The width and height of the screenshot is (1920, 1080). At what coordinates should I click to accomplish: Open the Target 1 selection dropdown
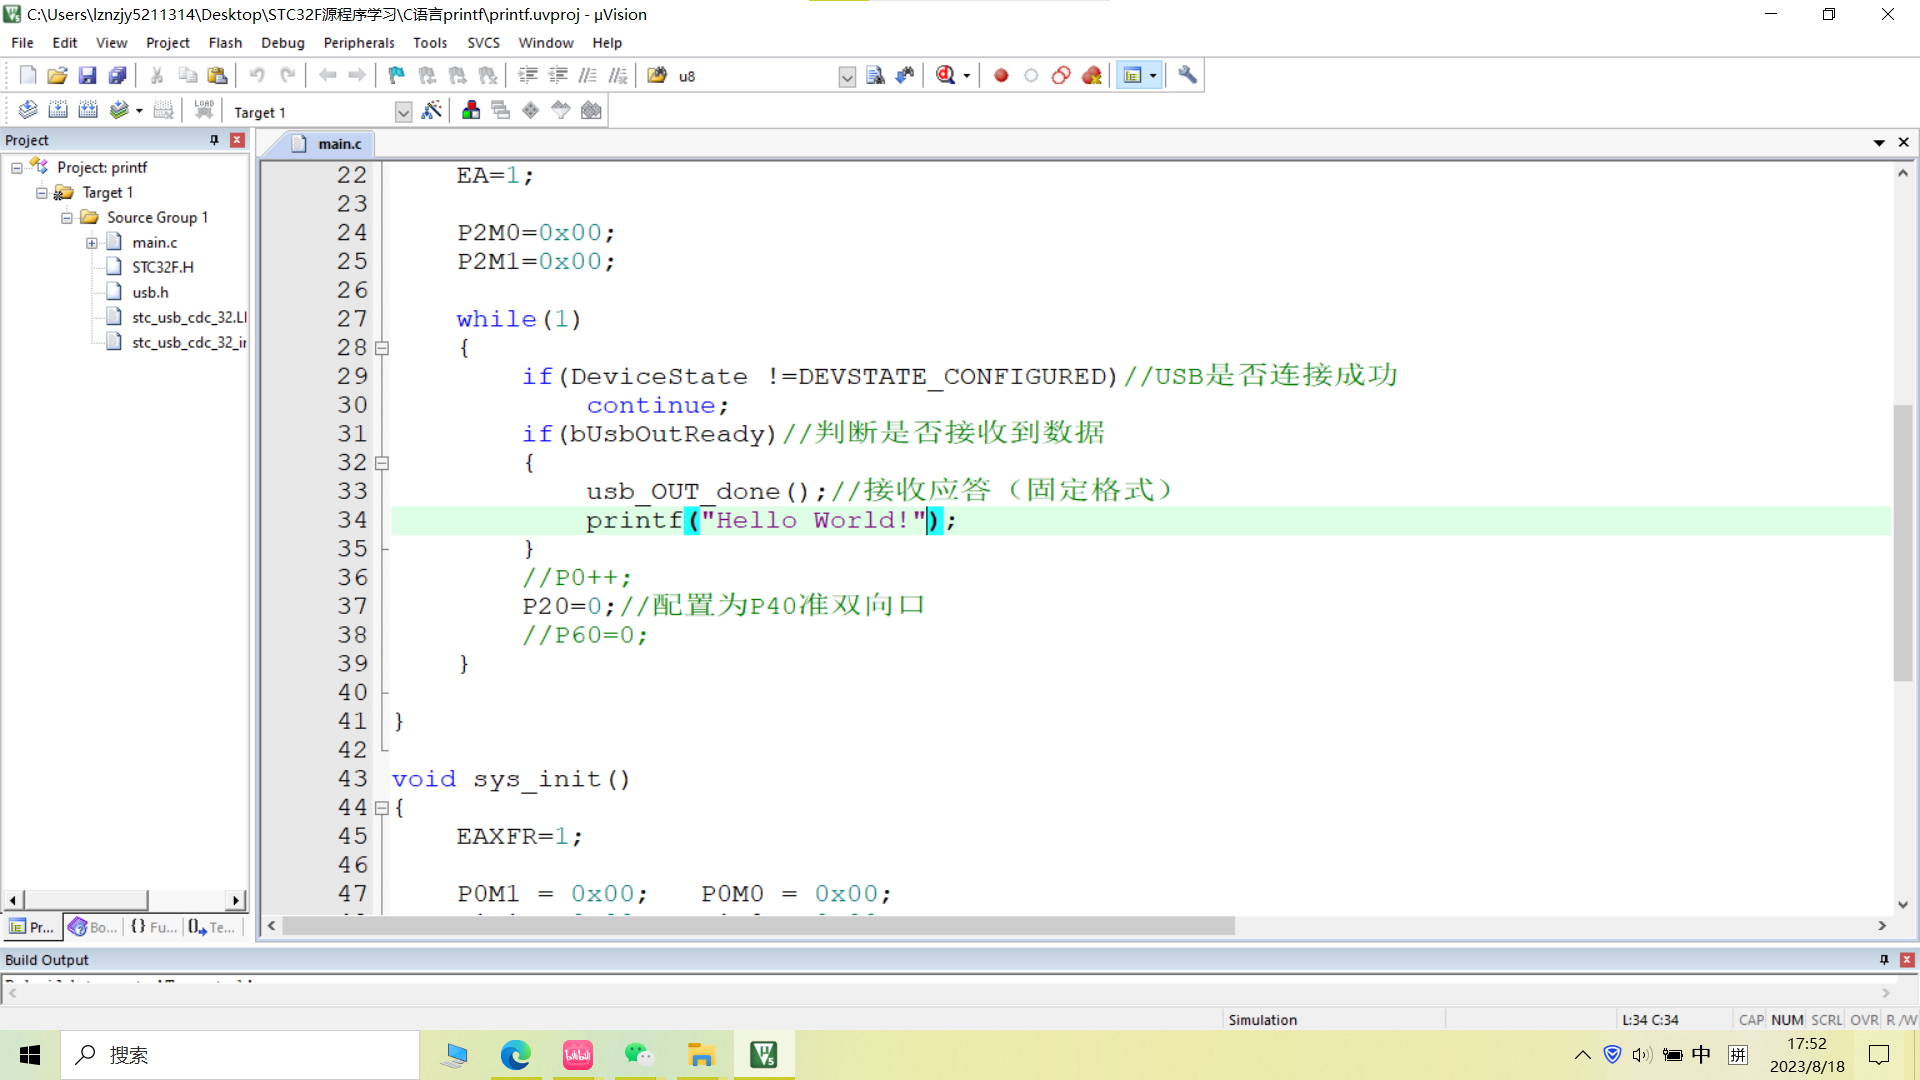[x=403, y=112]
